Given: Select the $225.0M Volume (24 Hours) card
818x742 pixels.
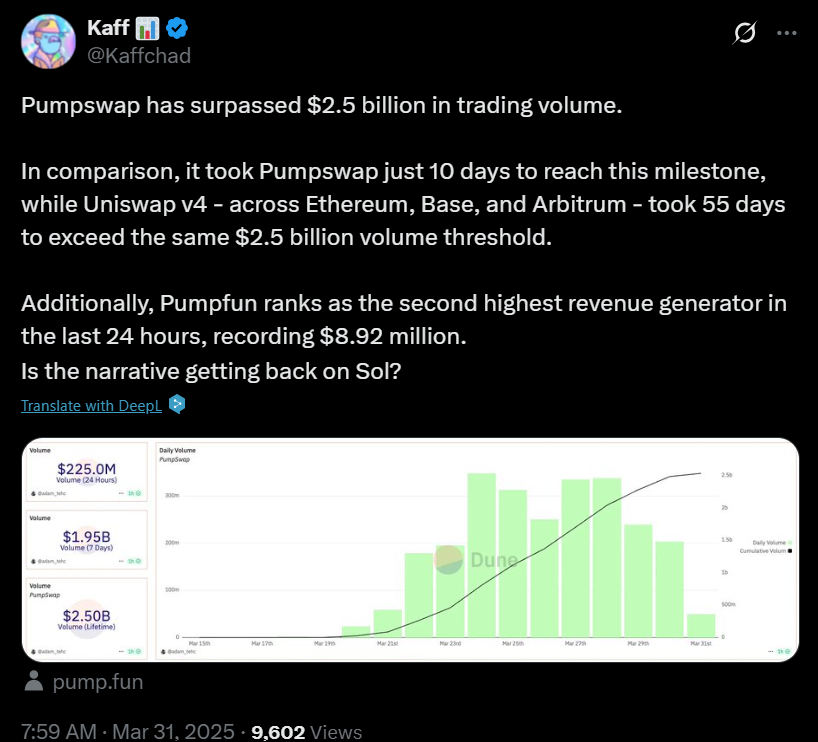Looking at the screenshot, I should tap(87, 472).
